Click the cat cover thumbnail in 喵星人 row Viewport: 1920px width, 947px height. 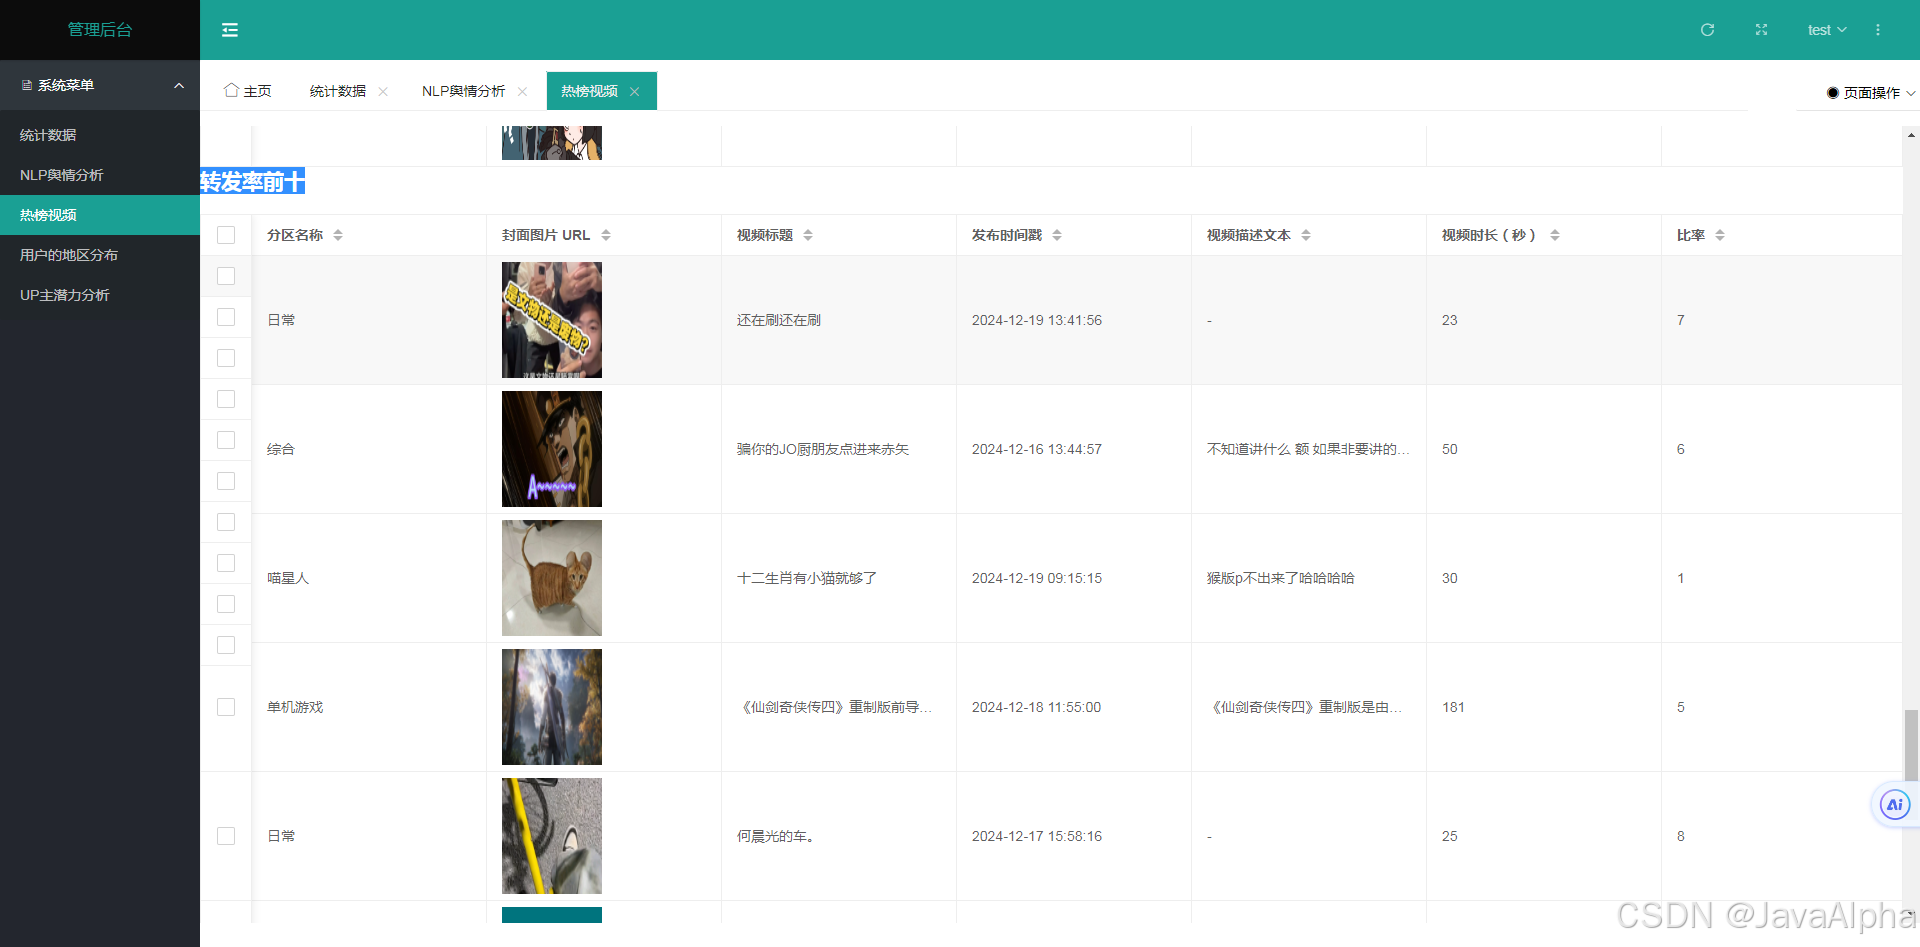coord(552,578)
